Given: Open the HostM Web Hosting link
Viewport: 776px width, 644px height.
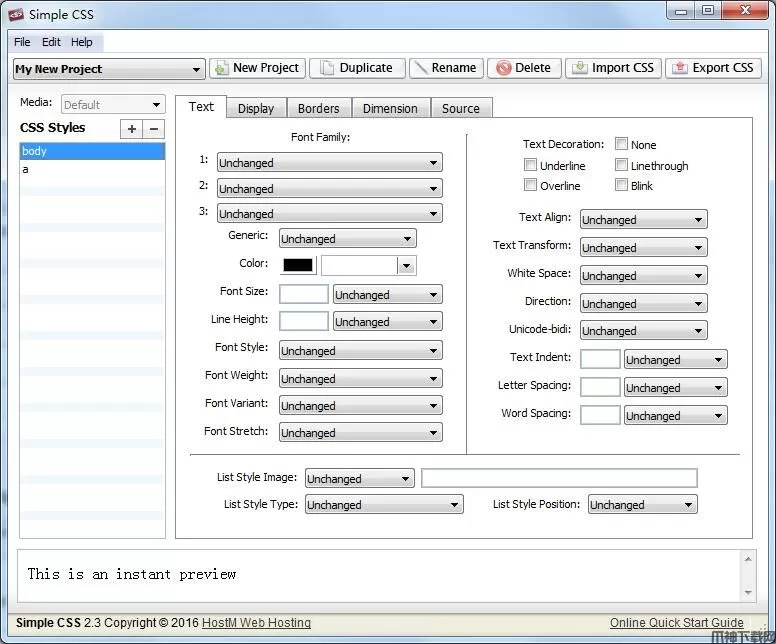Looking at the screenshot, I should tap(256, 623).
